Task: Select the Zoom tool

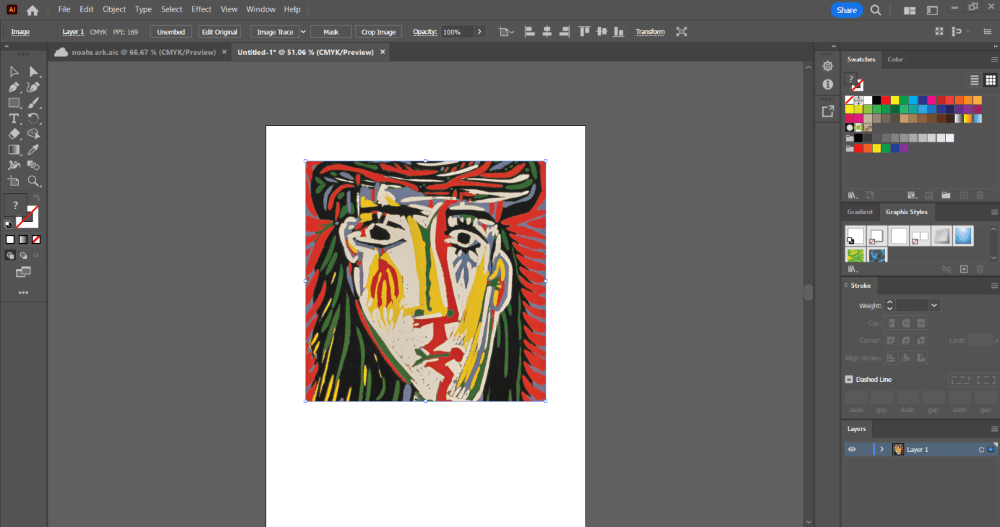Action: click(34, 181)
